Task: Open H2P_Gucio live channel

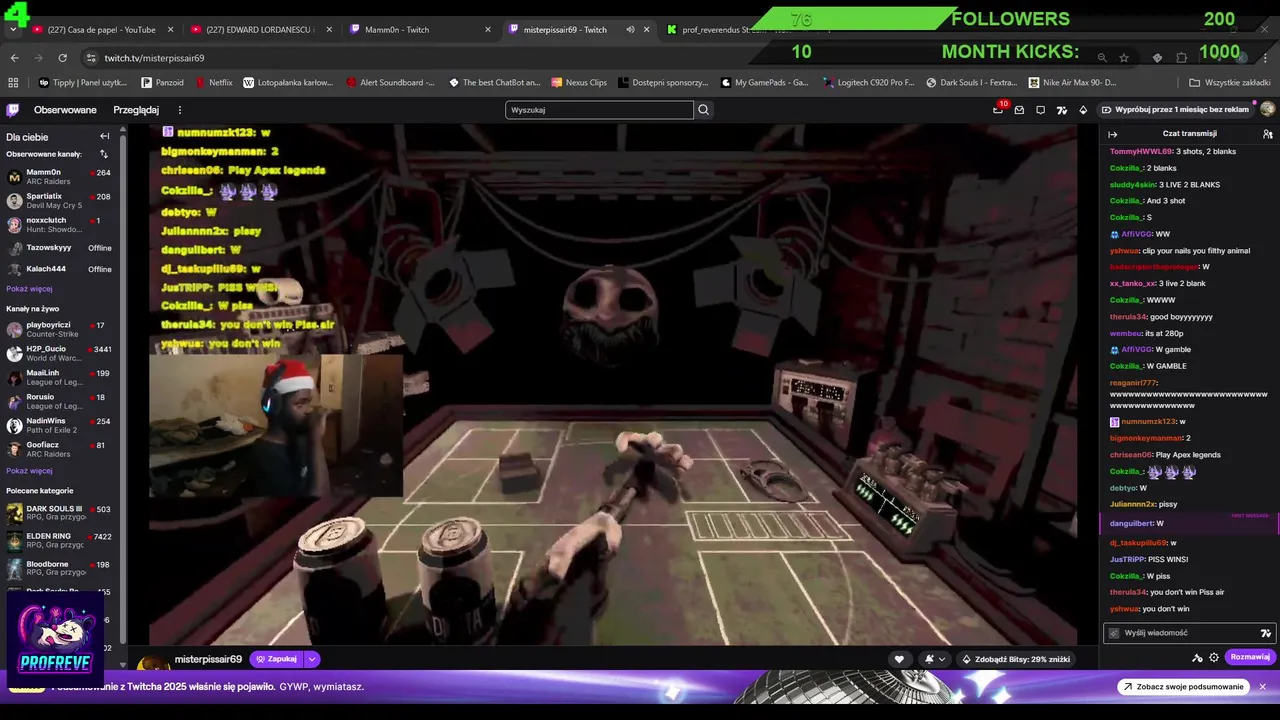Action: pyautogui.click(x=59, y=353)
